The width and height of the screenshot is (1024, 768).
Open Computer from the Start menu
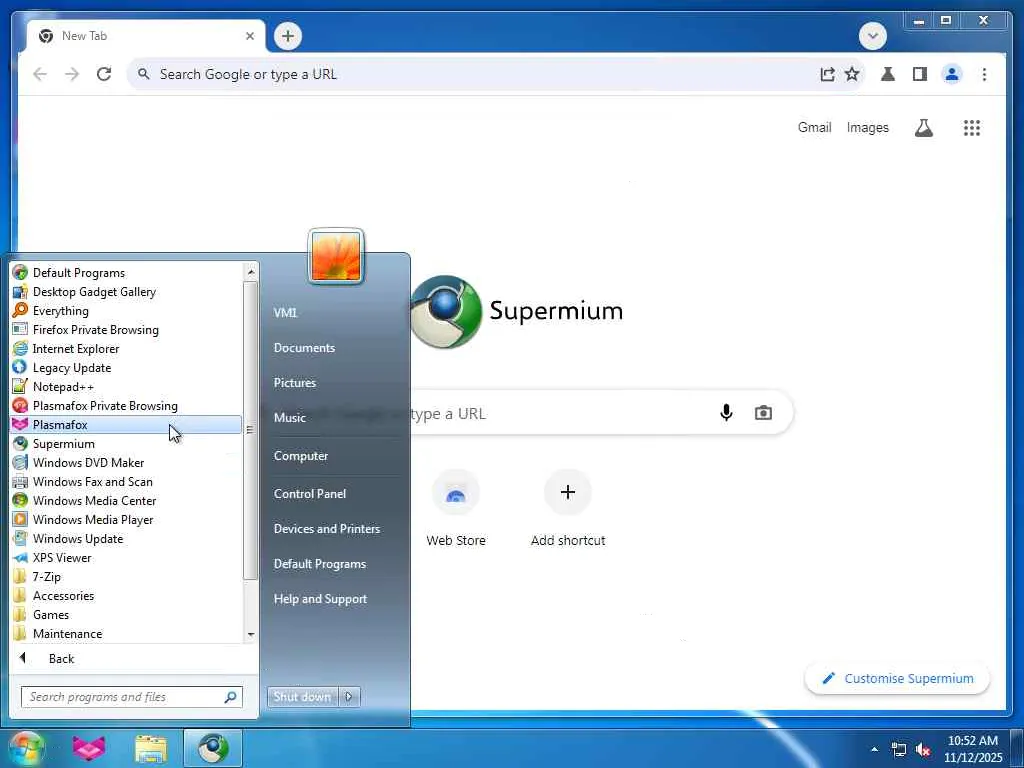(x=300, y=456)
